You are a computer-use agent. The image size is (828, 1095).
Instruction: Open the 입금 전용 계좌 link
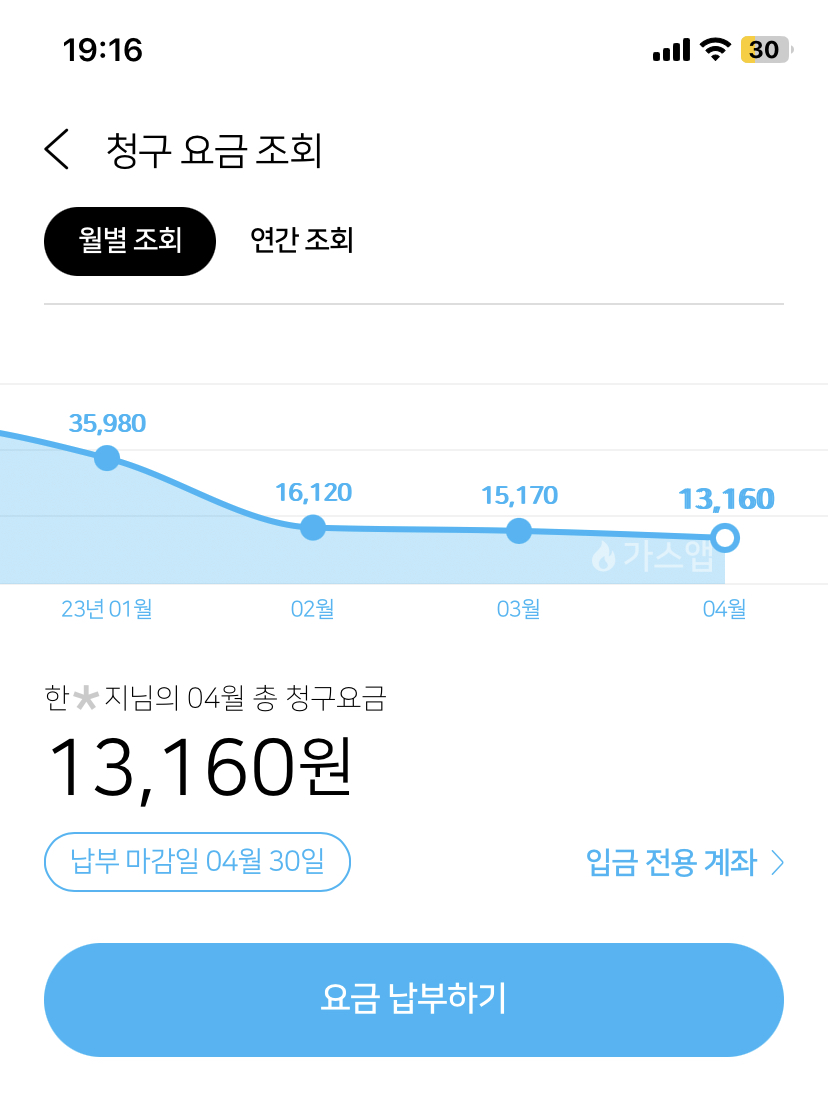point(672,862)
